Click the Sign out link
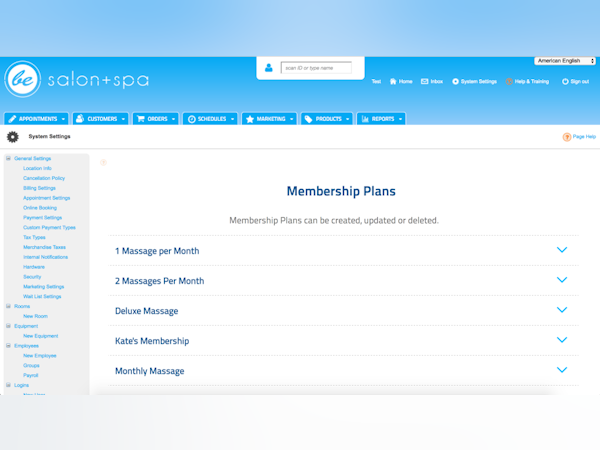Screen dimensions: 600x450 (579, 82)
